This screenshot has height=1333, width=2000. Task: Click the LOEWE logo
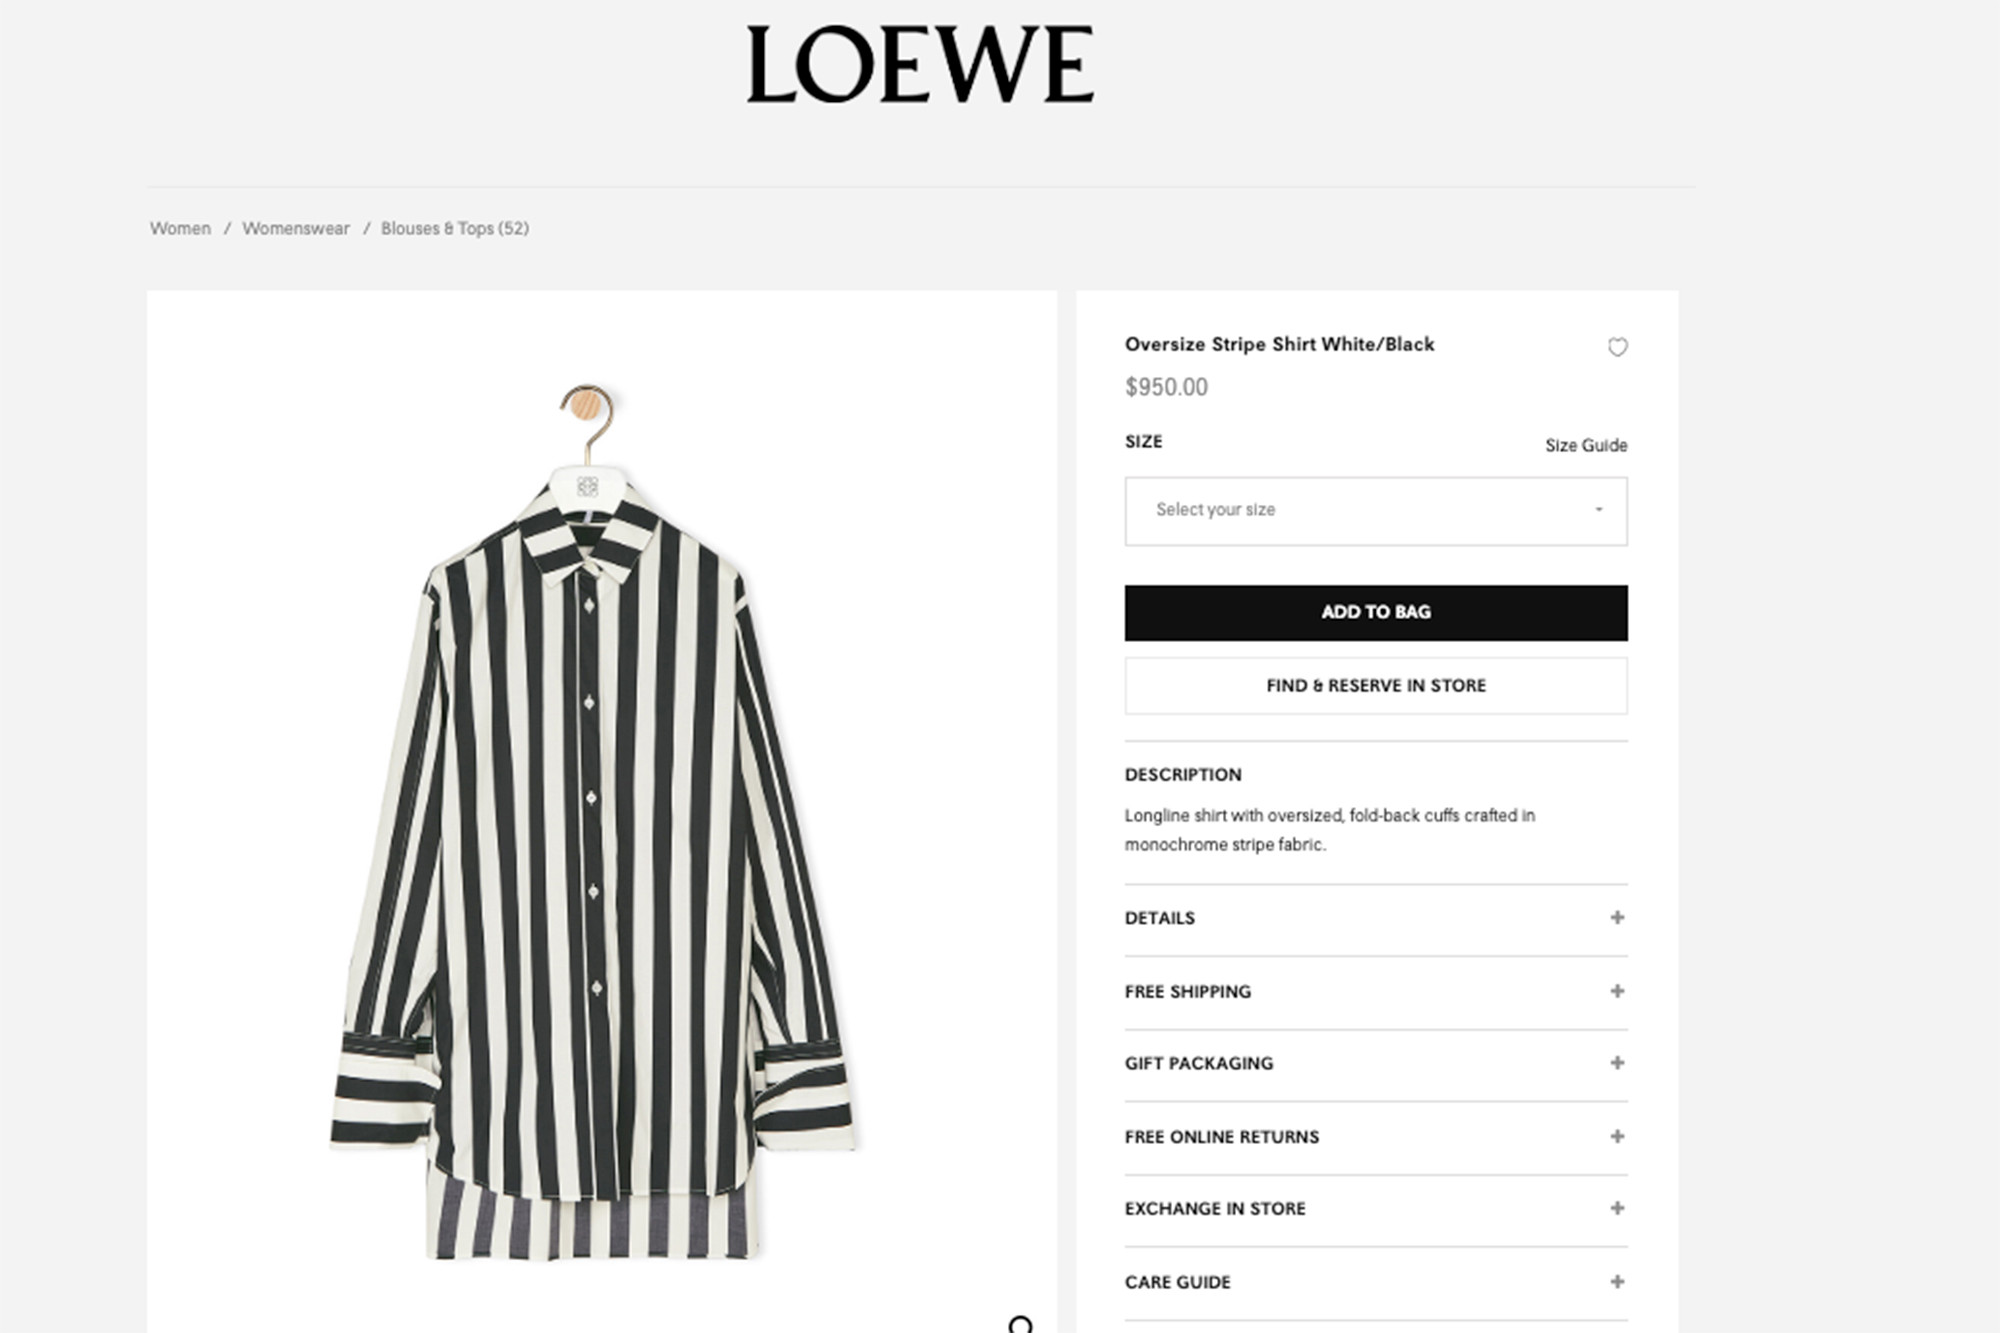(920, 66)
